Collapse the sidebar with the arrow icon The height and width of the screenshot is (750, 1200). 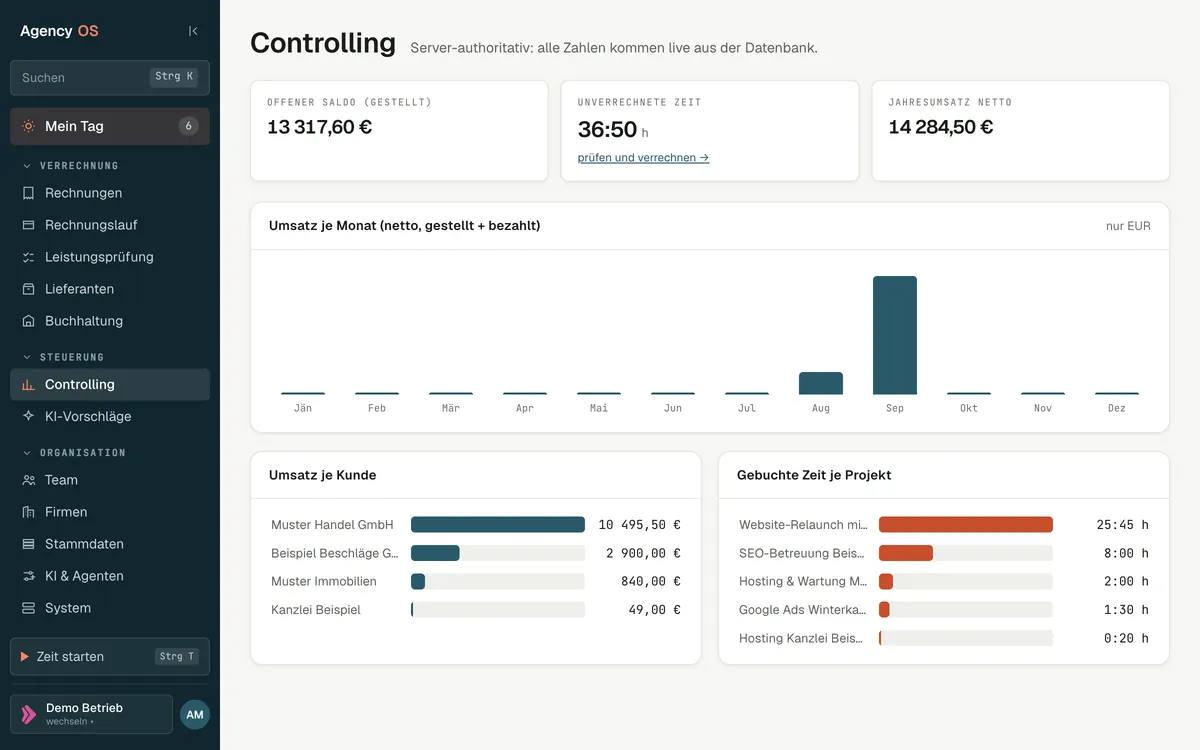(x=193, y=31)
